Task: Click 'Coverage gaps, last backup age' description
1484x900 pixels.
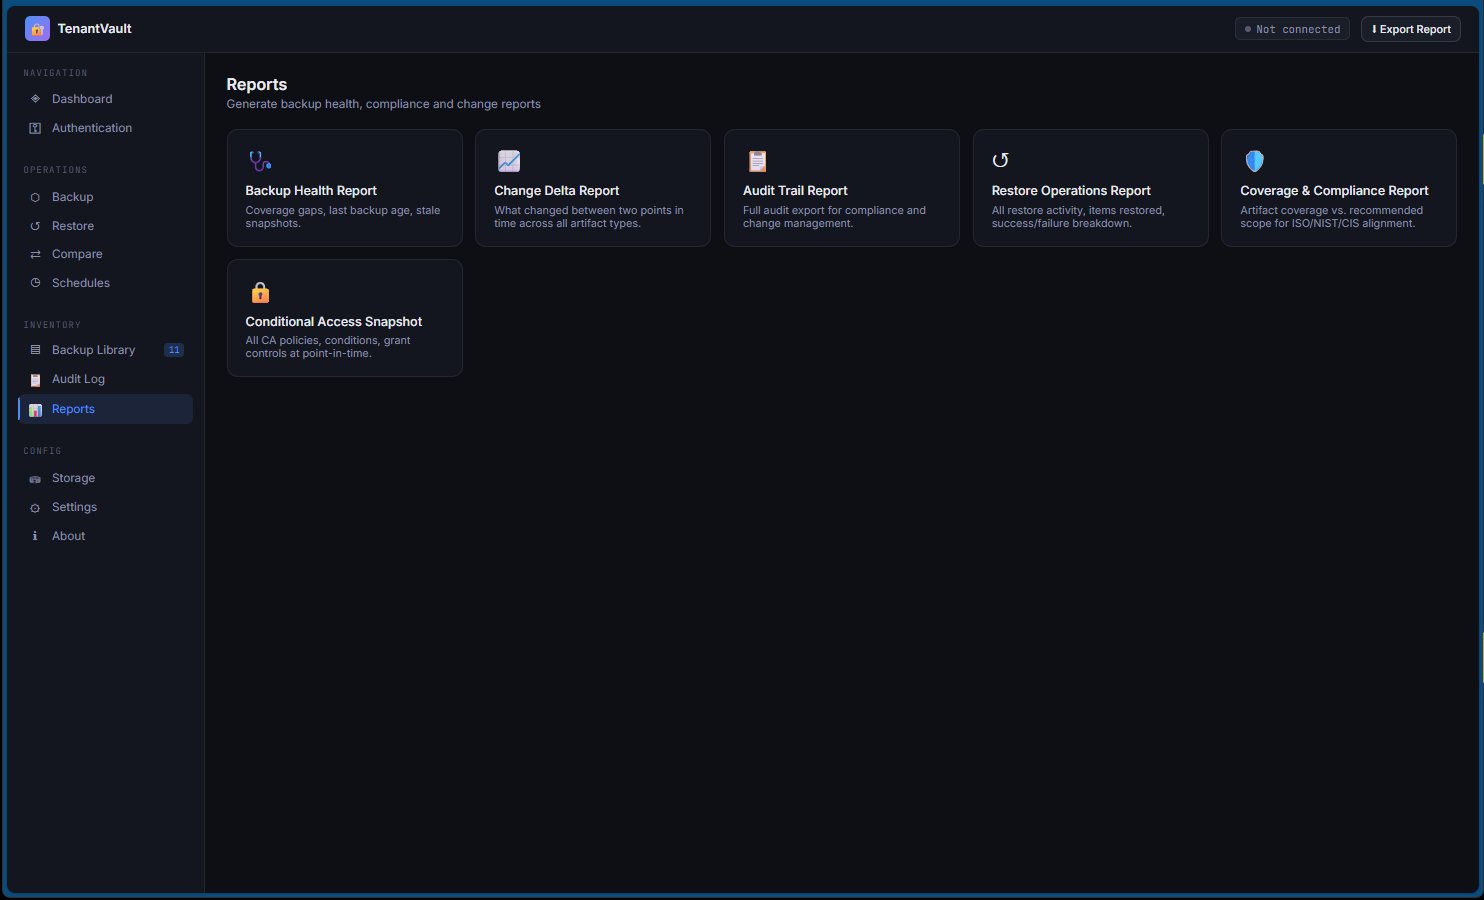Action: 343,217
